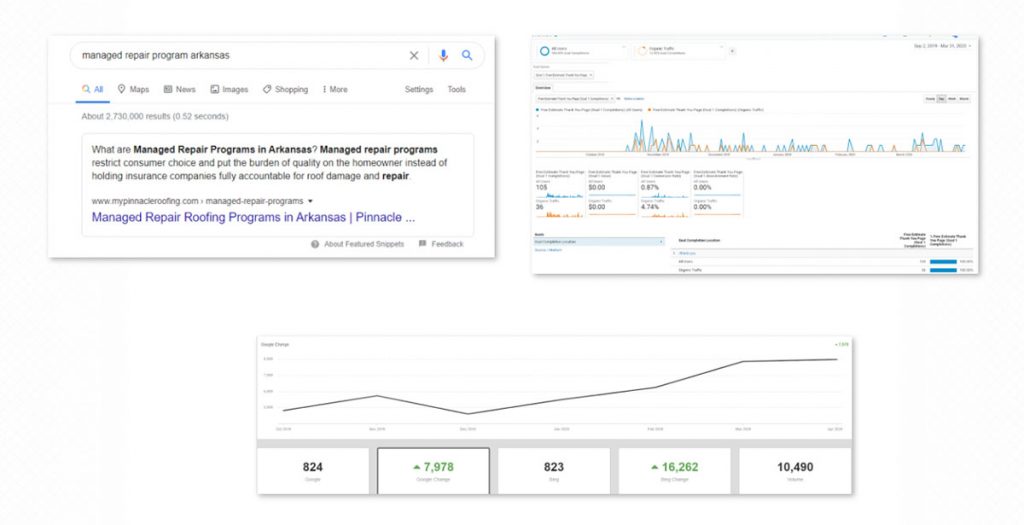Image resolution: width=1024 pixels, height=525 pixels.
Task: Open the analytics date range dropdown
Action: (939, 47)
